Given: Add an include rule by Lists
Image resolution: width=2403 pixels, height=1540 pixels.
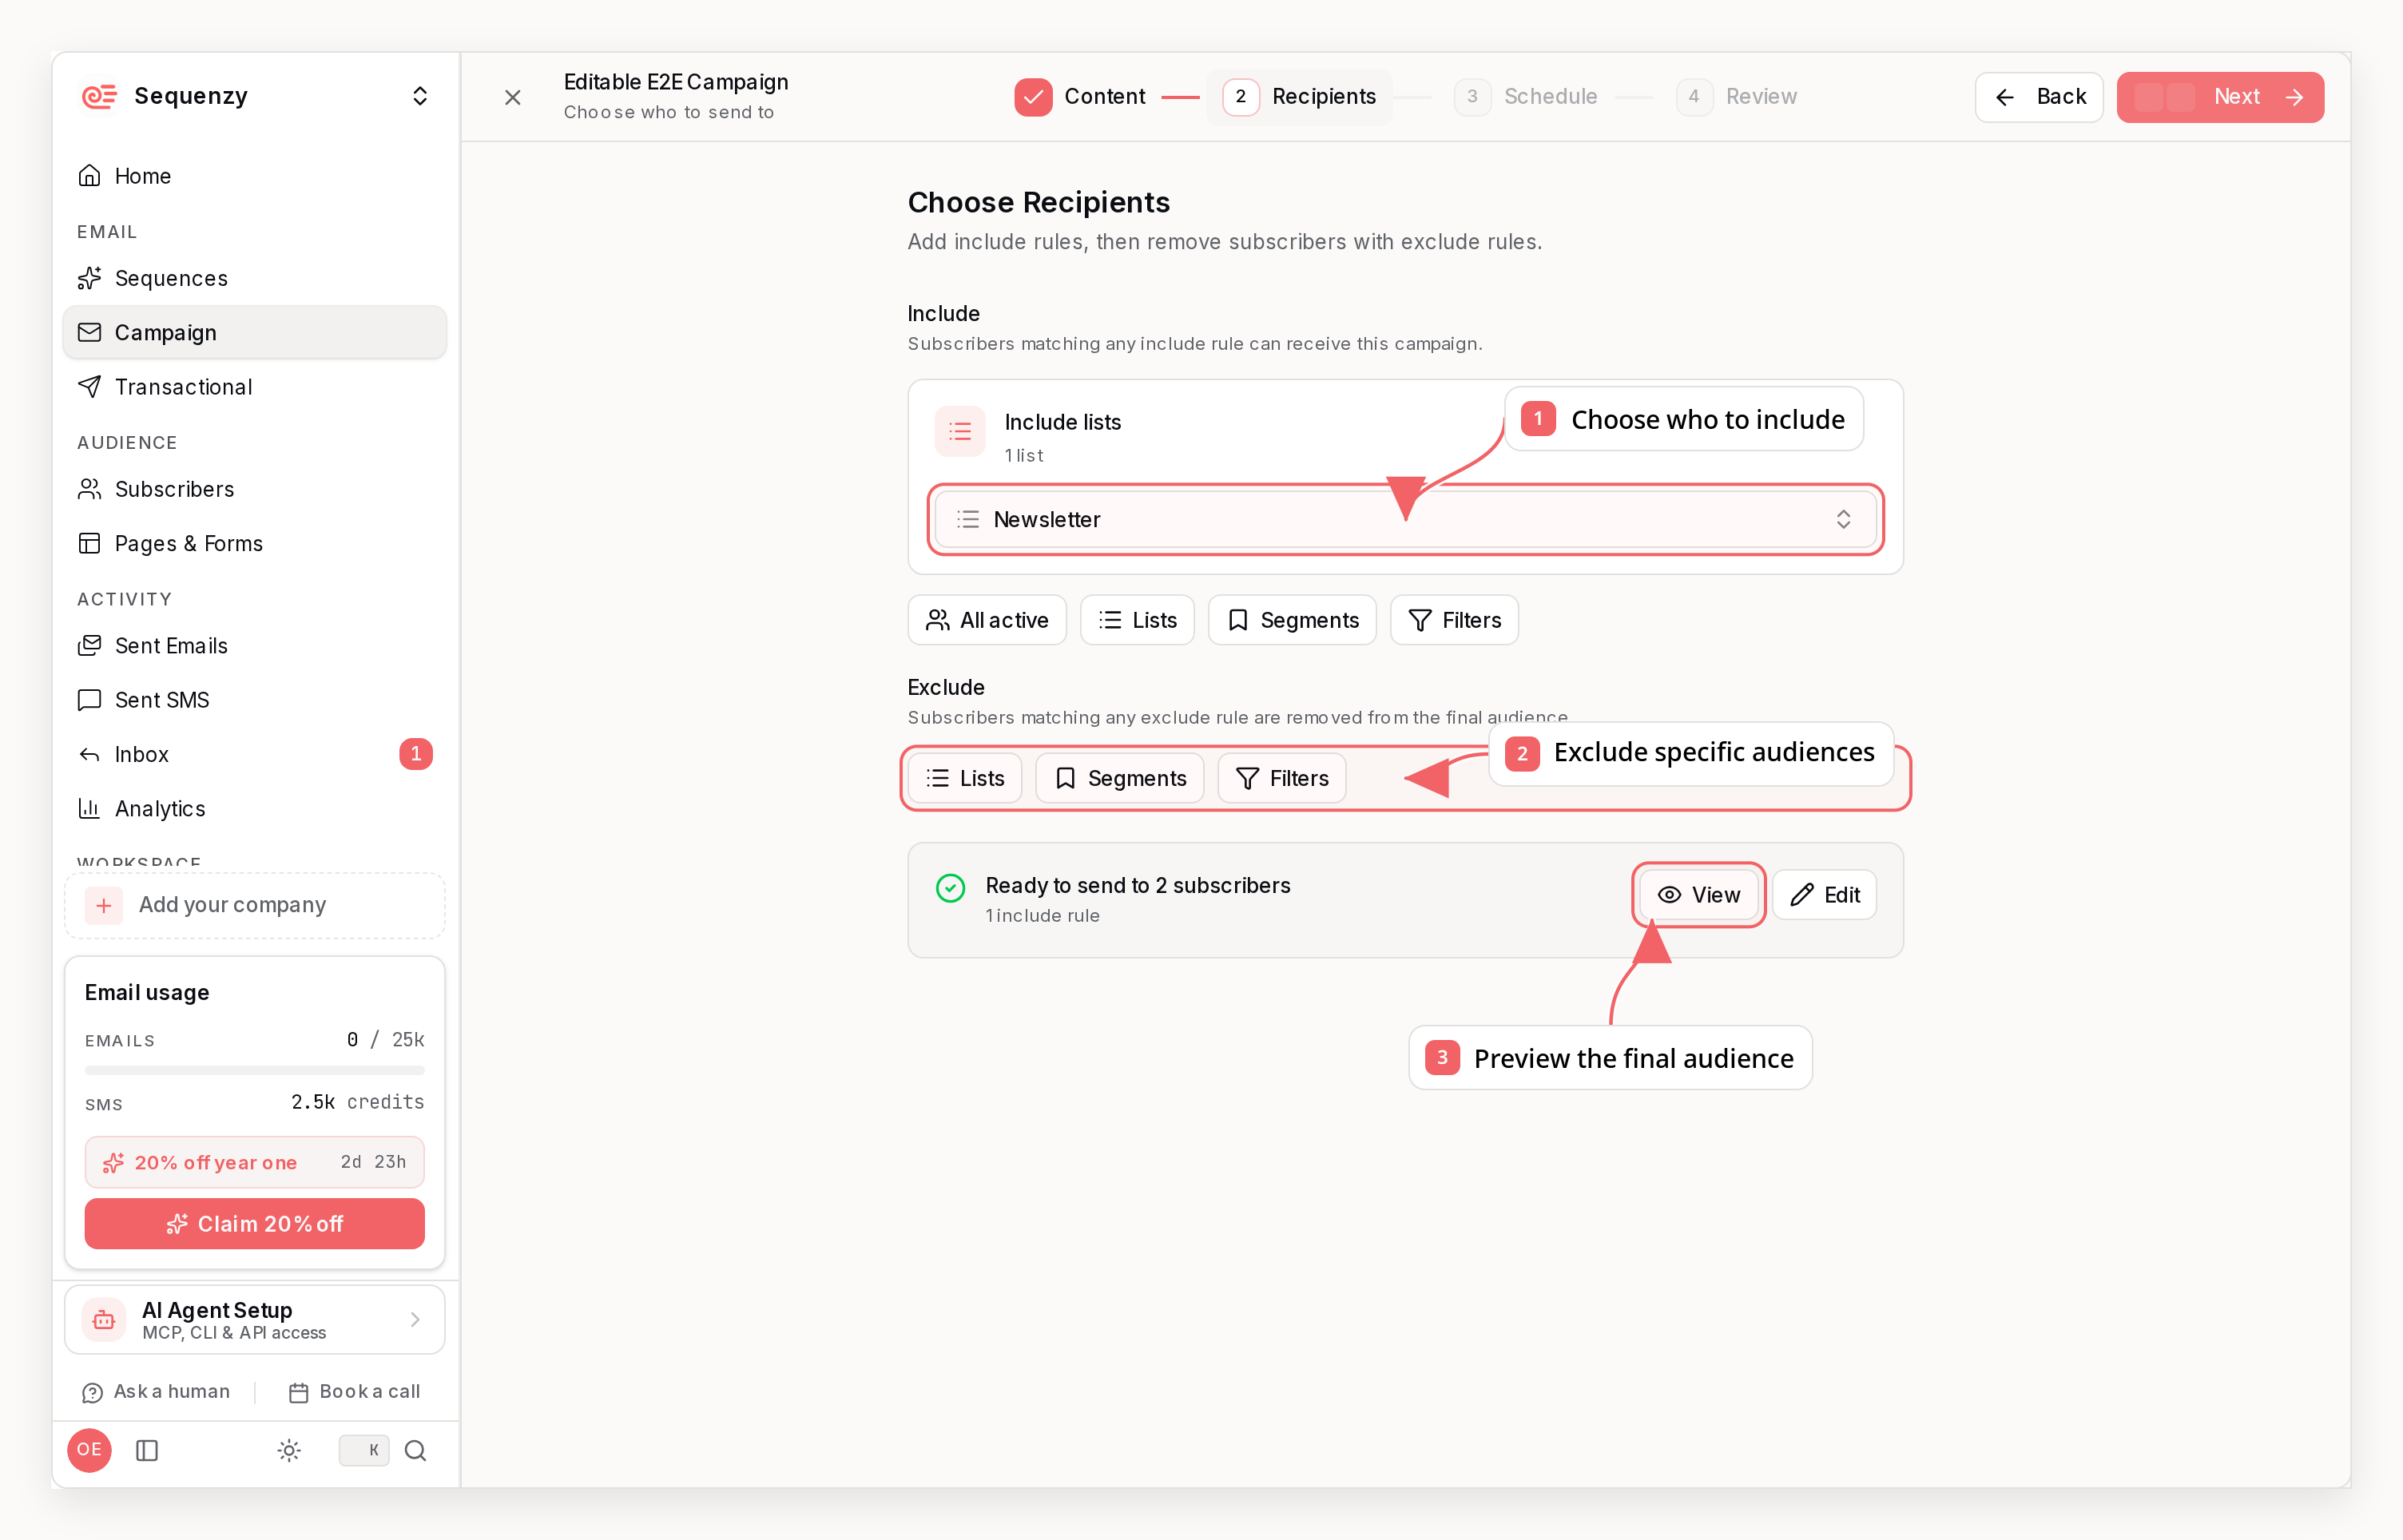Looking at the screenshot, I should pos(1137,620).
